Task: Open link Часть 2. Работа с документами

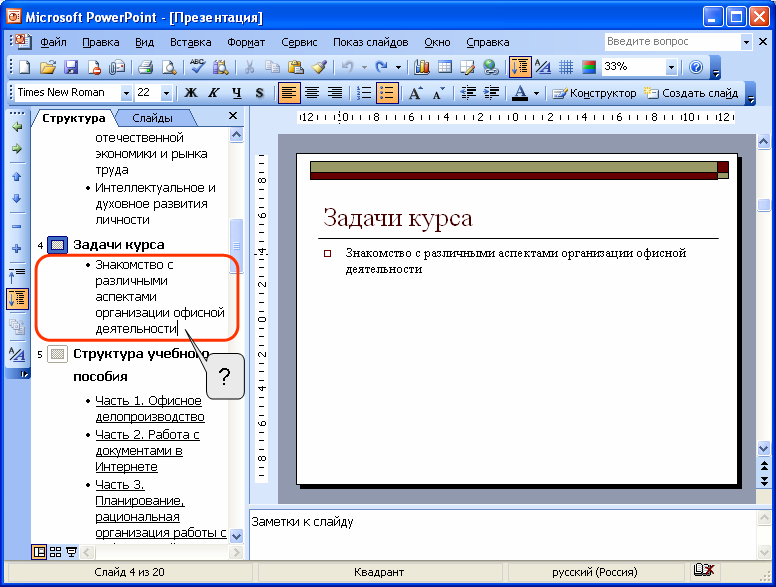Action: point(147,450)
